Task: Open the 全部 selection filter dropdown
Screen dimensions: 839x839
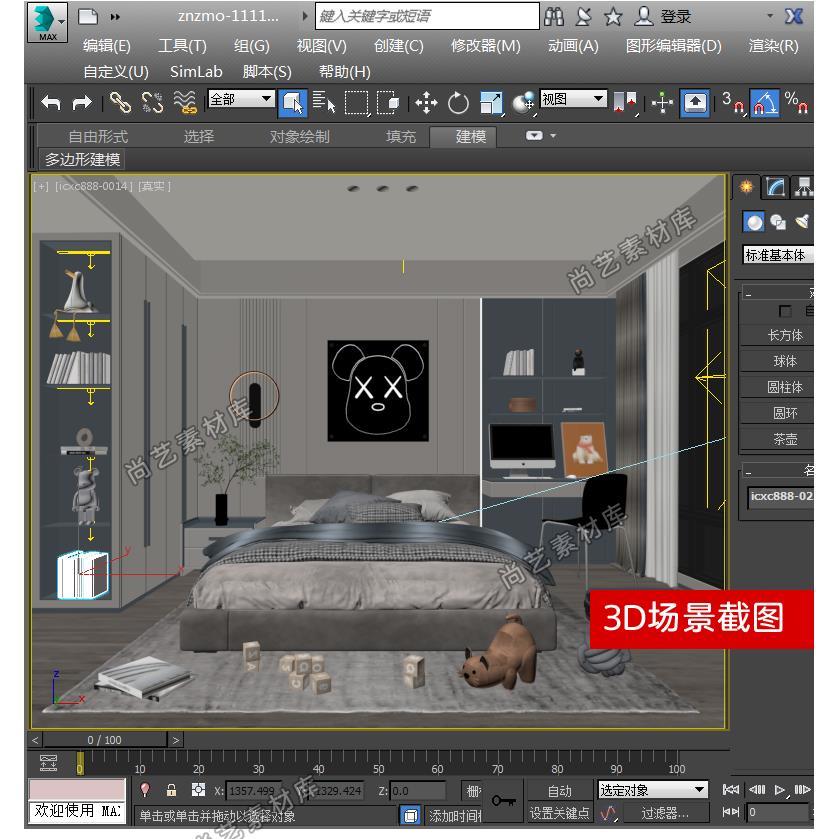Action: coord(241,99)
